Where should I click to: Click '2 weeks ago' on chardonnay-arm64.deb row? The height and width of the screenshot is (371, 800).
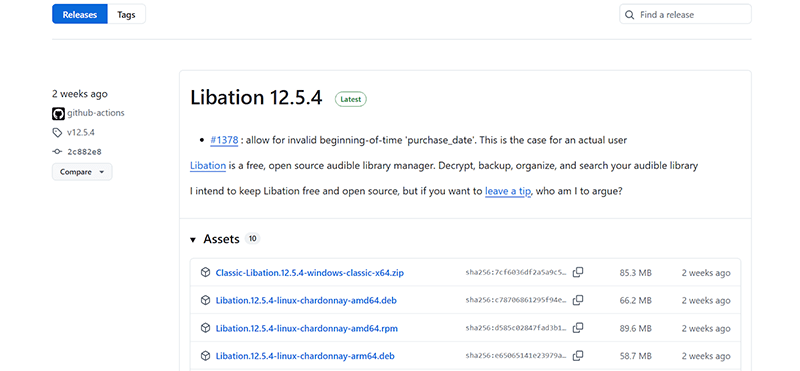pos(706,356)
